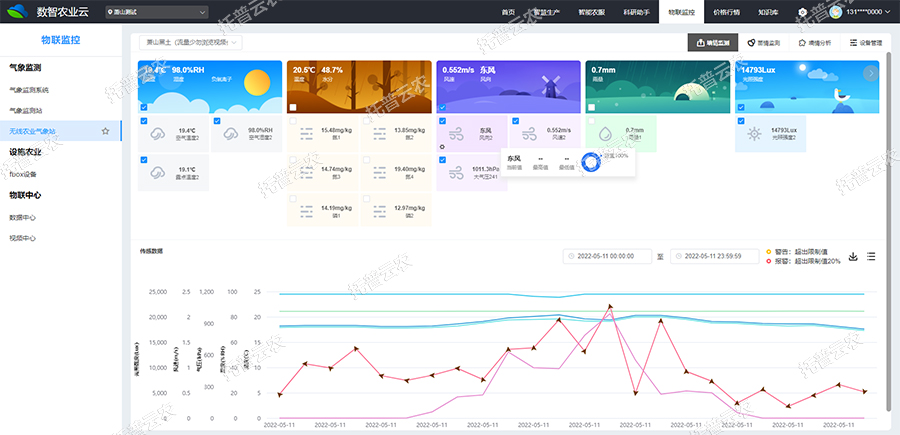Image resolution: width=900 pixels, height=435 pixels.
Task: Check the soil temperature card checkbox
Action: 293,108
